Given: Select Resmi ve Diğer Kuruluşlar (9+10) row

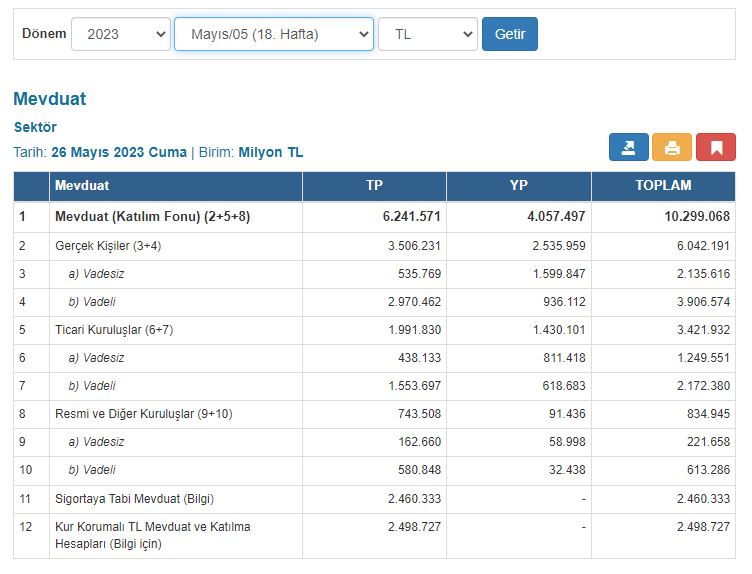Looking at the screenshot, I should [x=374, y=414].
